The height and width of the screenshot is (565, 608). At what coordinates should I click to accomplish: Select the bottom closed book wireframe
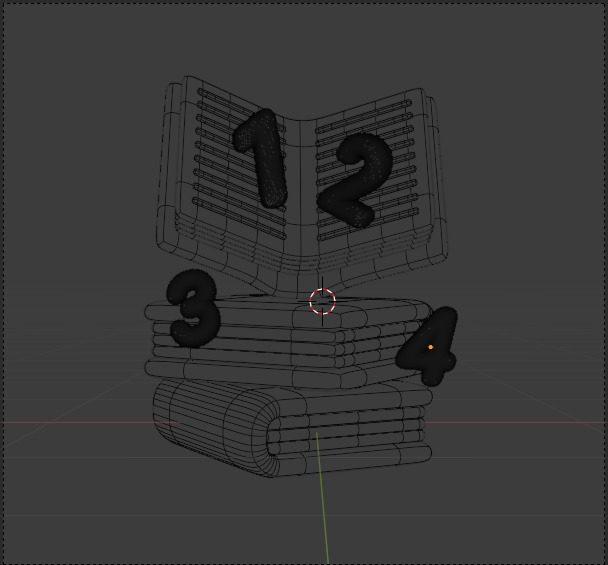[292, 429]
